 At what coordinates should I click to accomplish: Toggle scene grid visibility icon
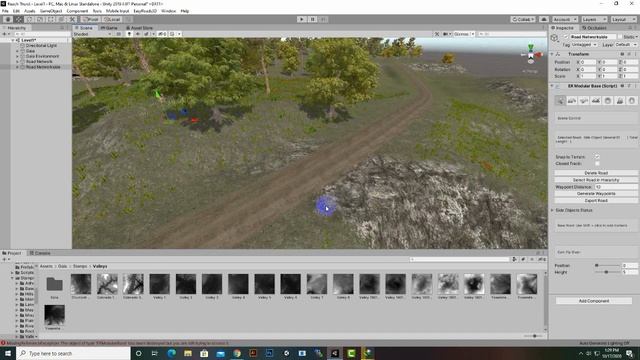tap(173, 34)
